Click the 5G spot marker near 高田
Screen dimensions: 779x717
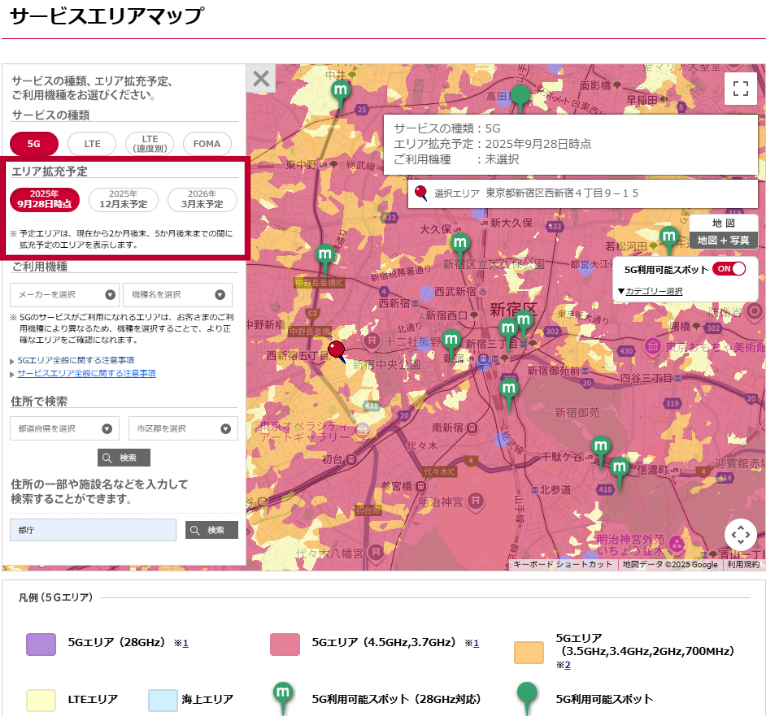pyautogui.click(x=520, y=96)
